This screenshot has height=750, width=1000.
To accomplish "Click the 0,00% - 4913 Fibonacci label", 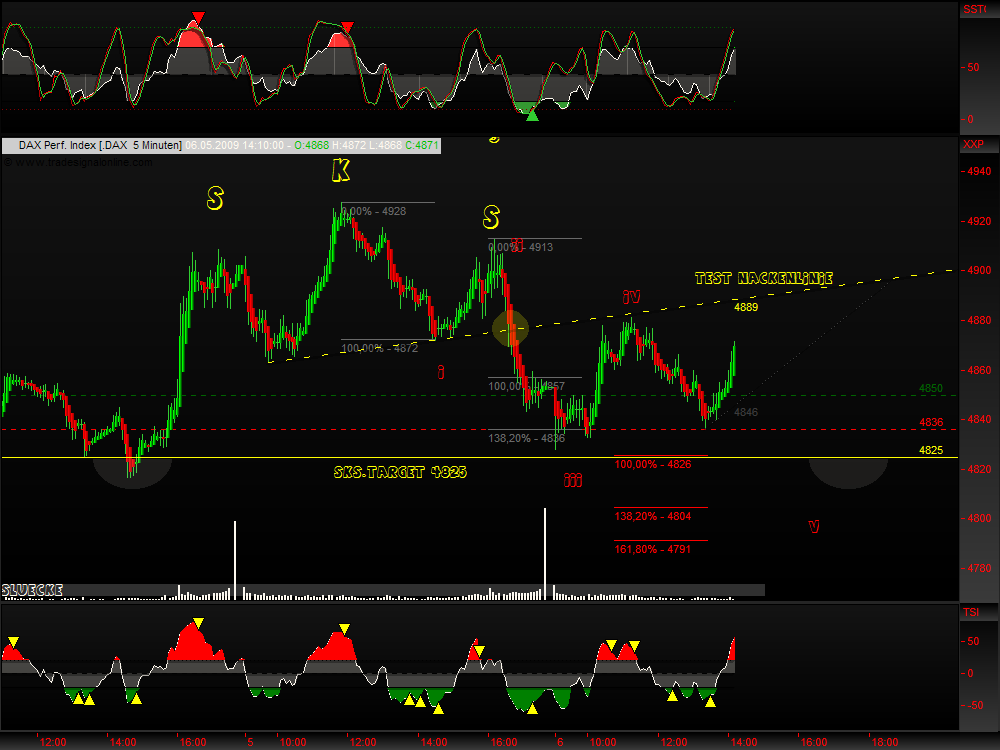I will [x=521, y=247].
